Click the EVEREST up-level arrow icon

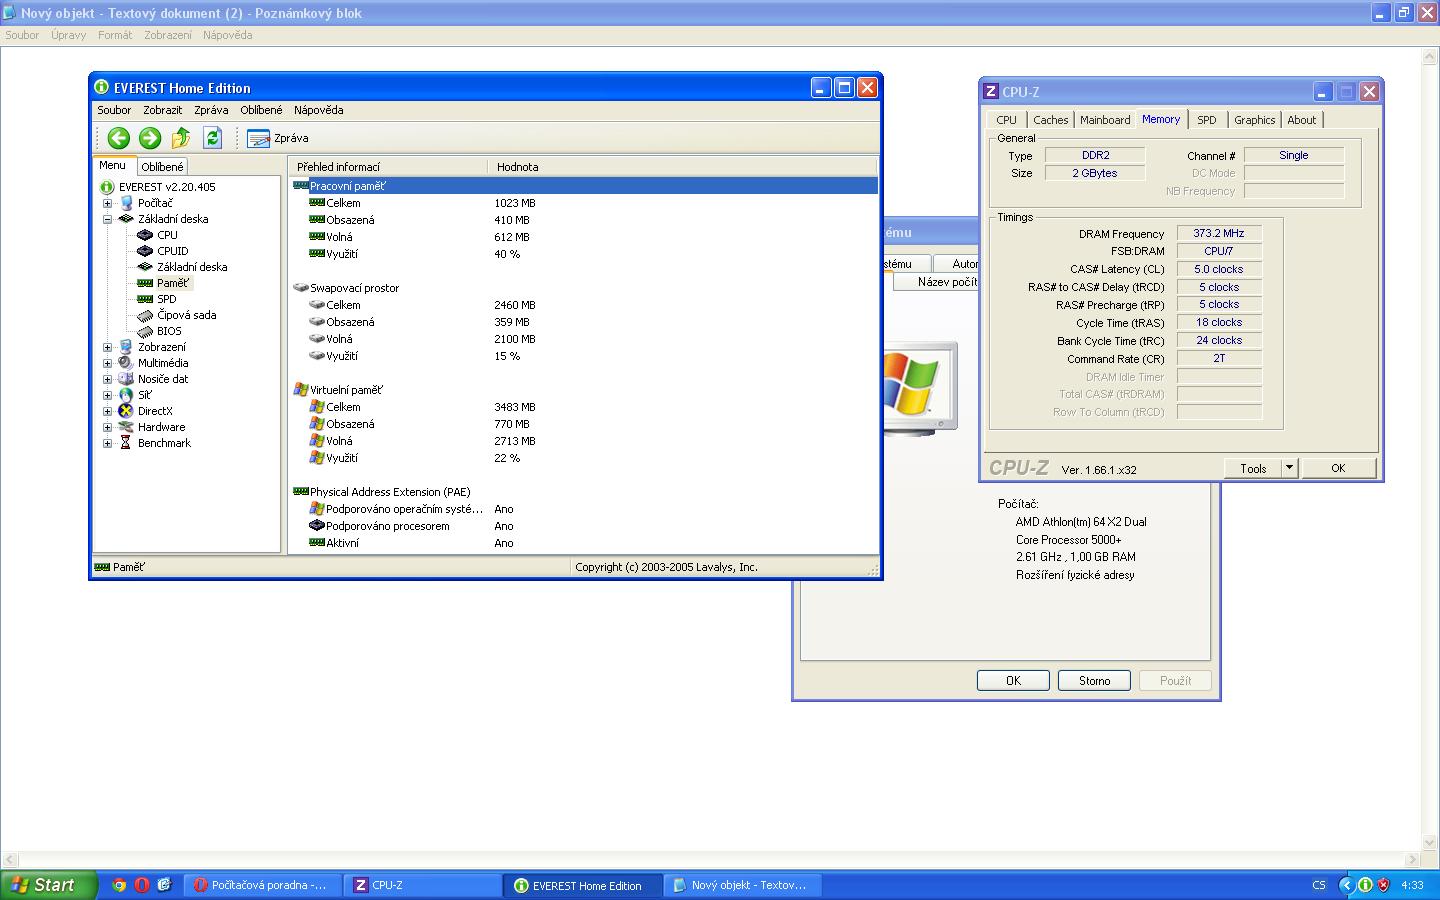click(x=181, y=138)
